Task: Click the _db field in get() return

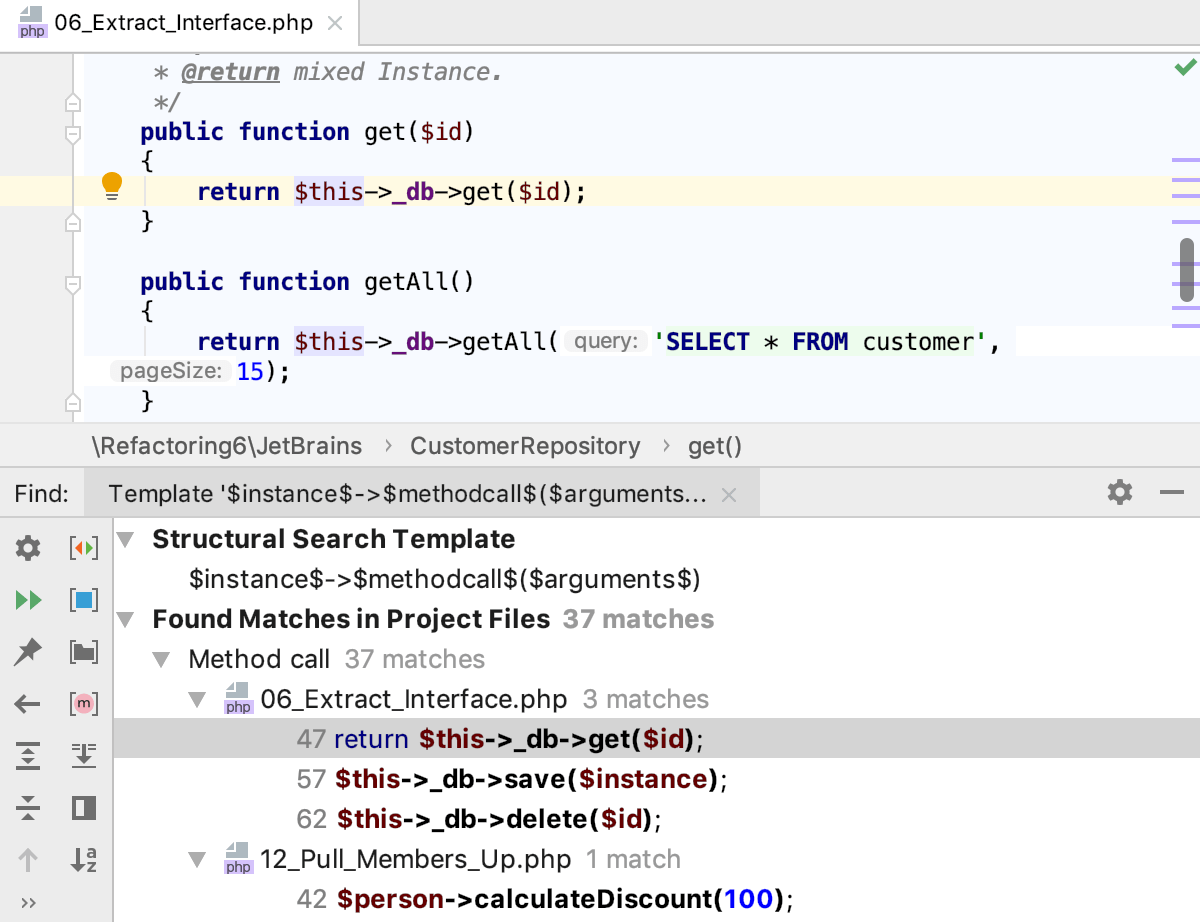Action: coord(413,192)
